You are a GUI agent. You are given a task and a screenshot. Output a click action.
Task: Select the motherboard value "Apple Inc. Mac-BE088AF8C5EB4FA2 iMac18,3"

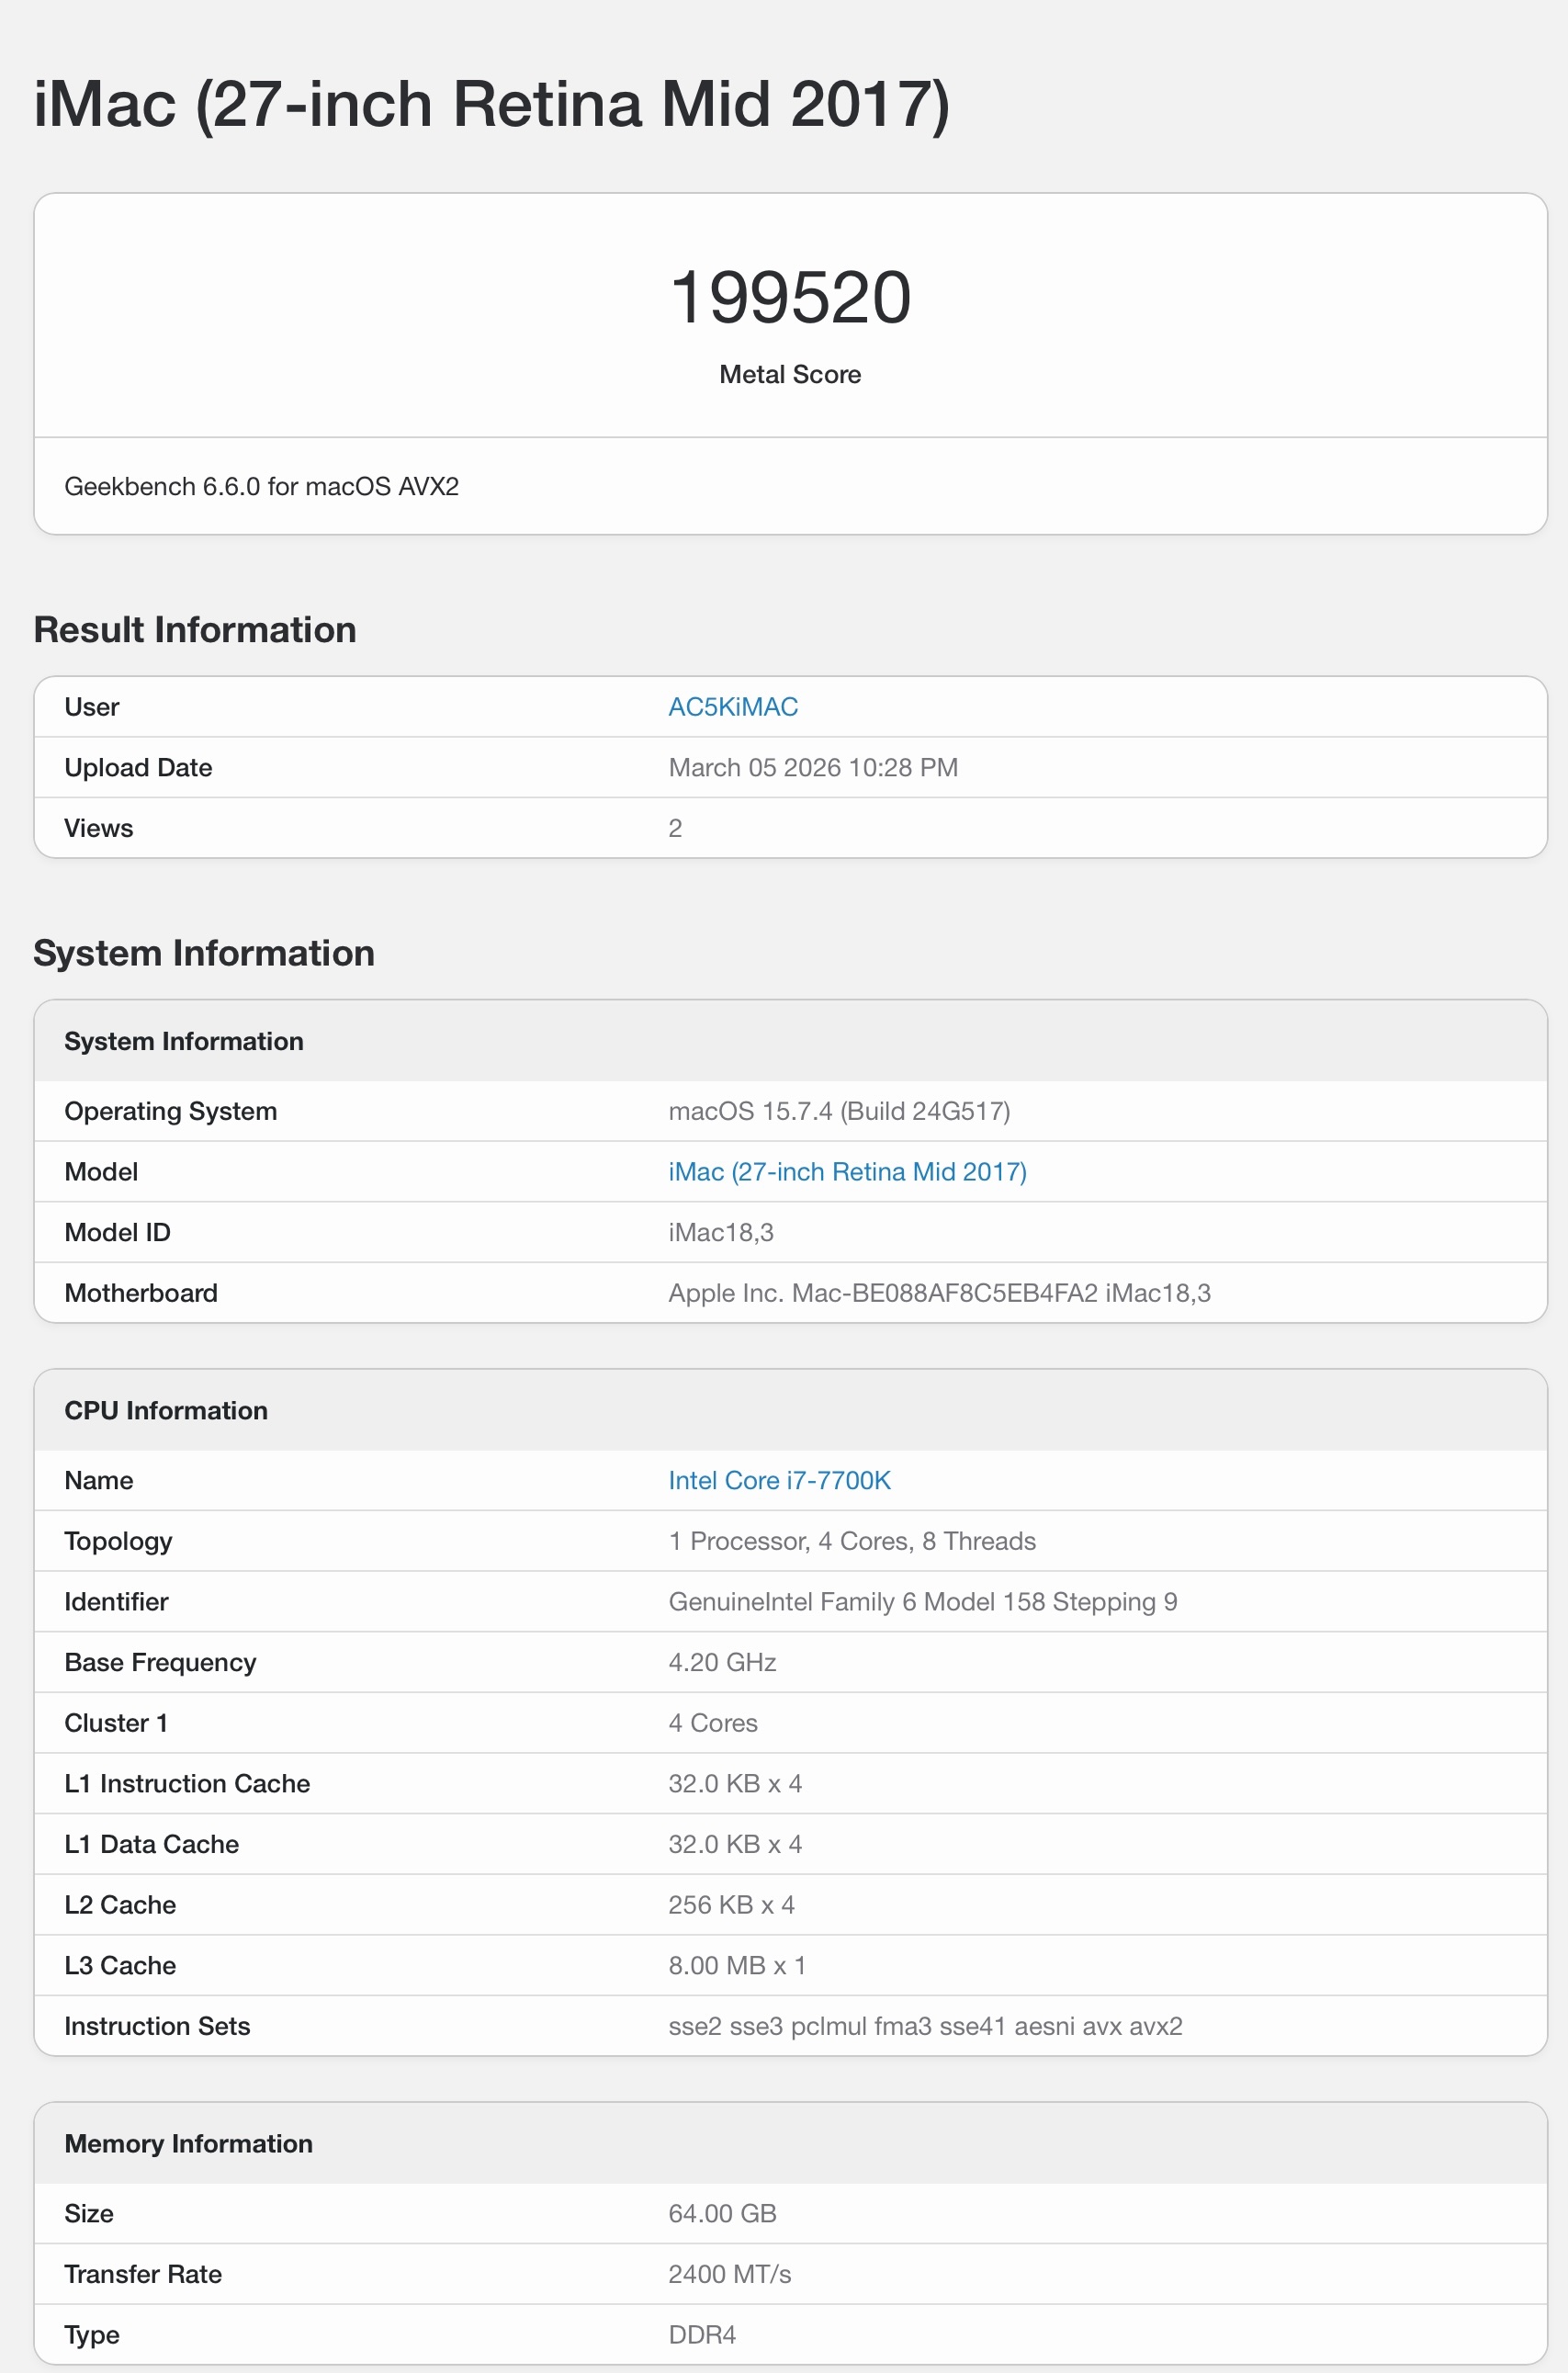pos(939,1293)
